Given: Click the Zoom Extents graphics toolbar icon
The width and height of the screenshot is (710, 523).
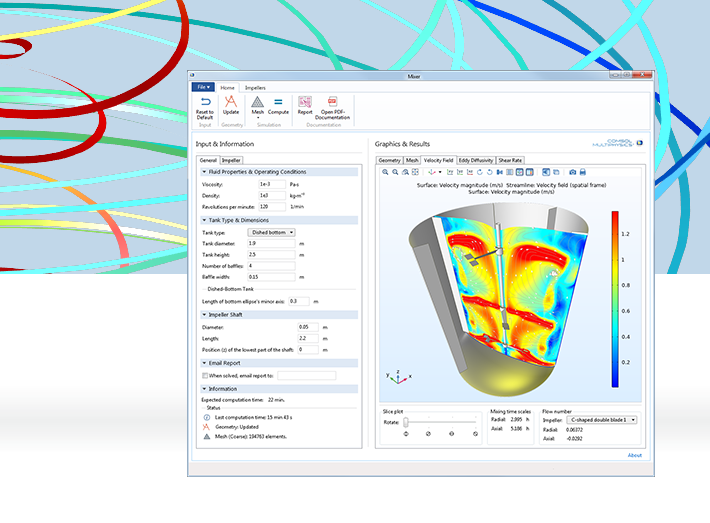Looking at the screenshot, I should pyautogui.click(x=415, y=172).
